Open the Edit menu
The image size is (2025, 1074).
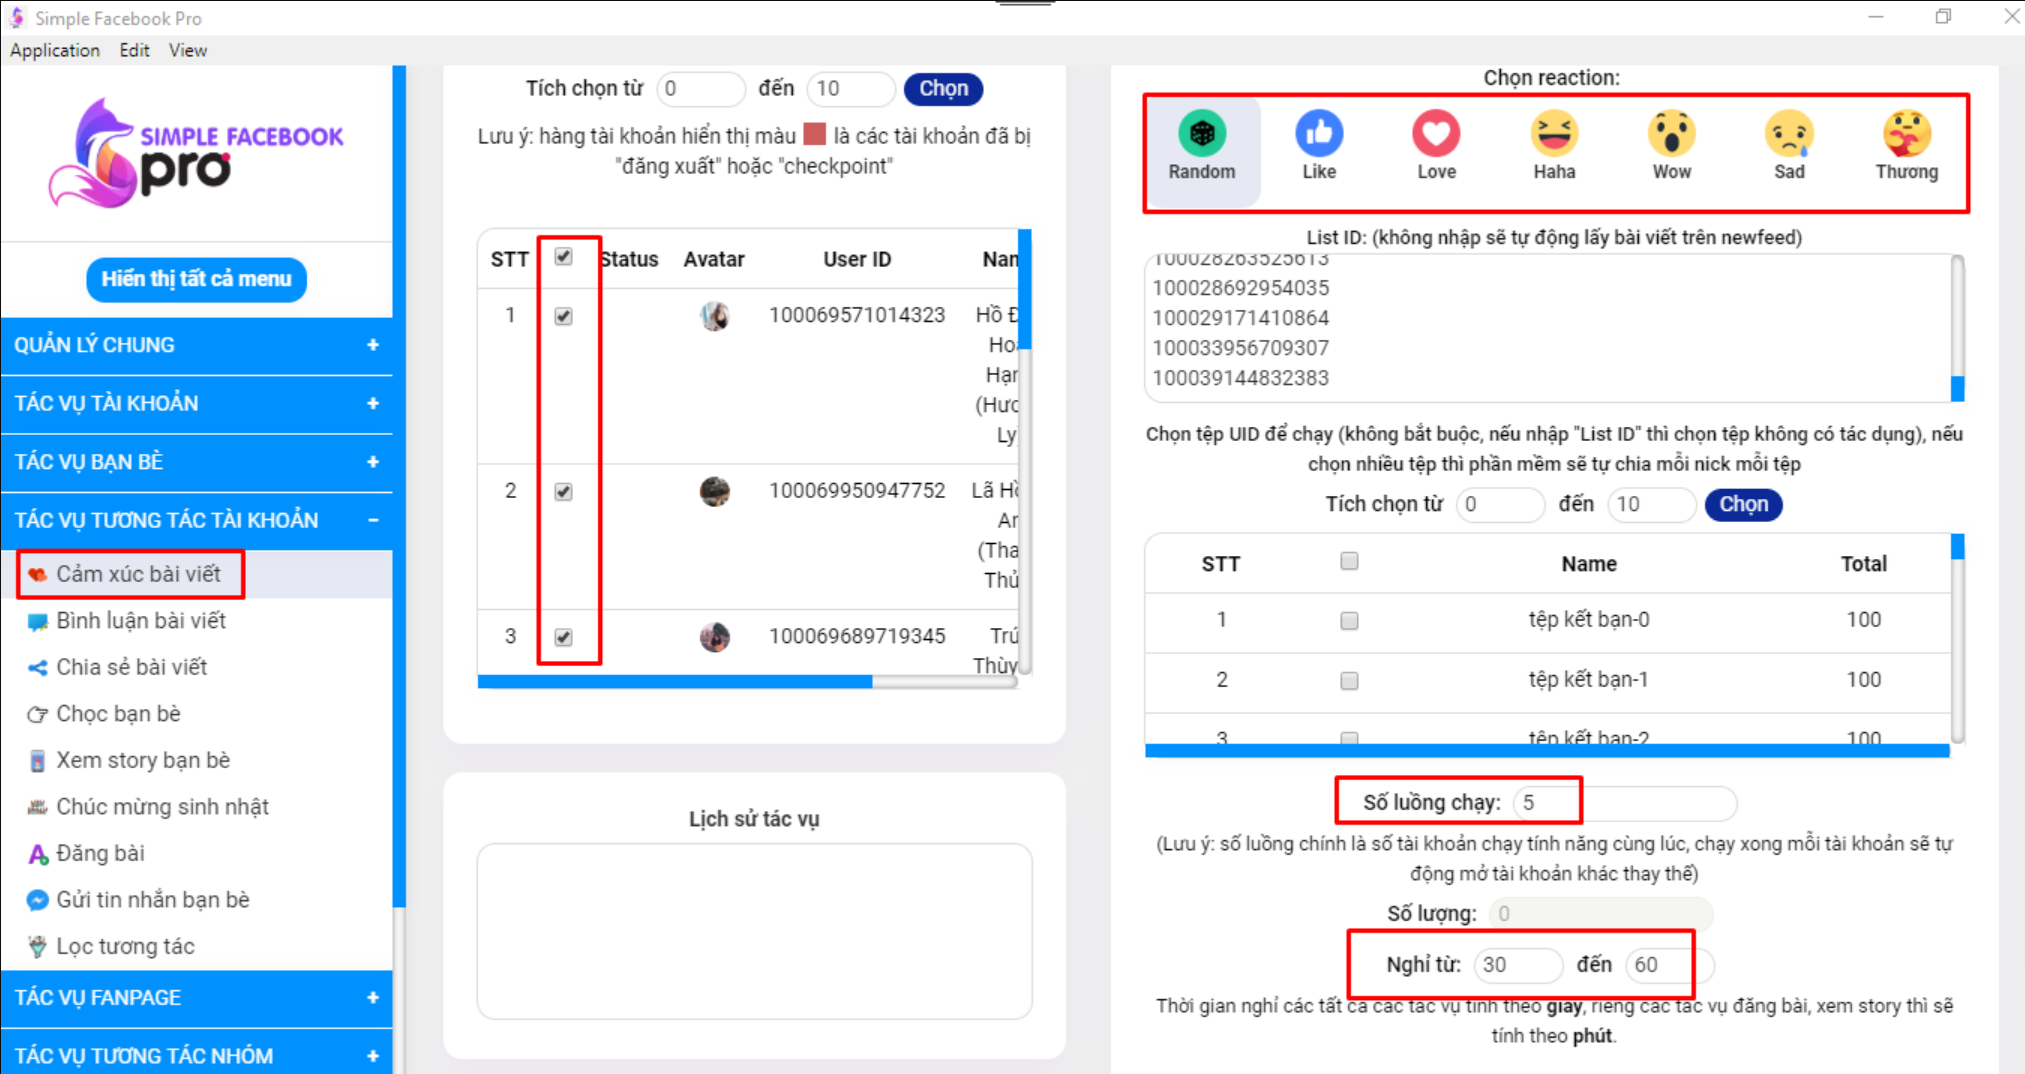coord(133,49)
